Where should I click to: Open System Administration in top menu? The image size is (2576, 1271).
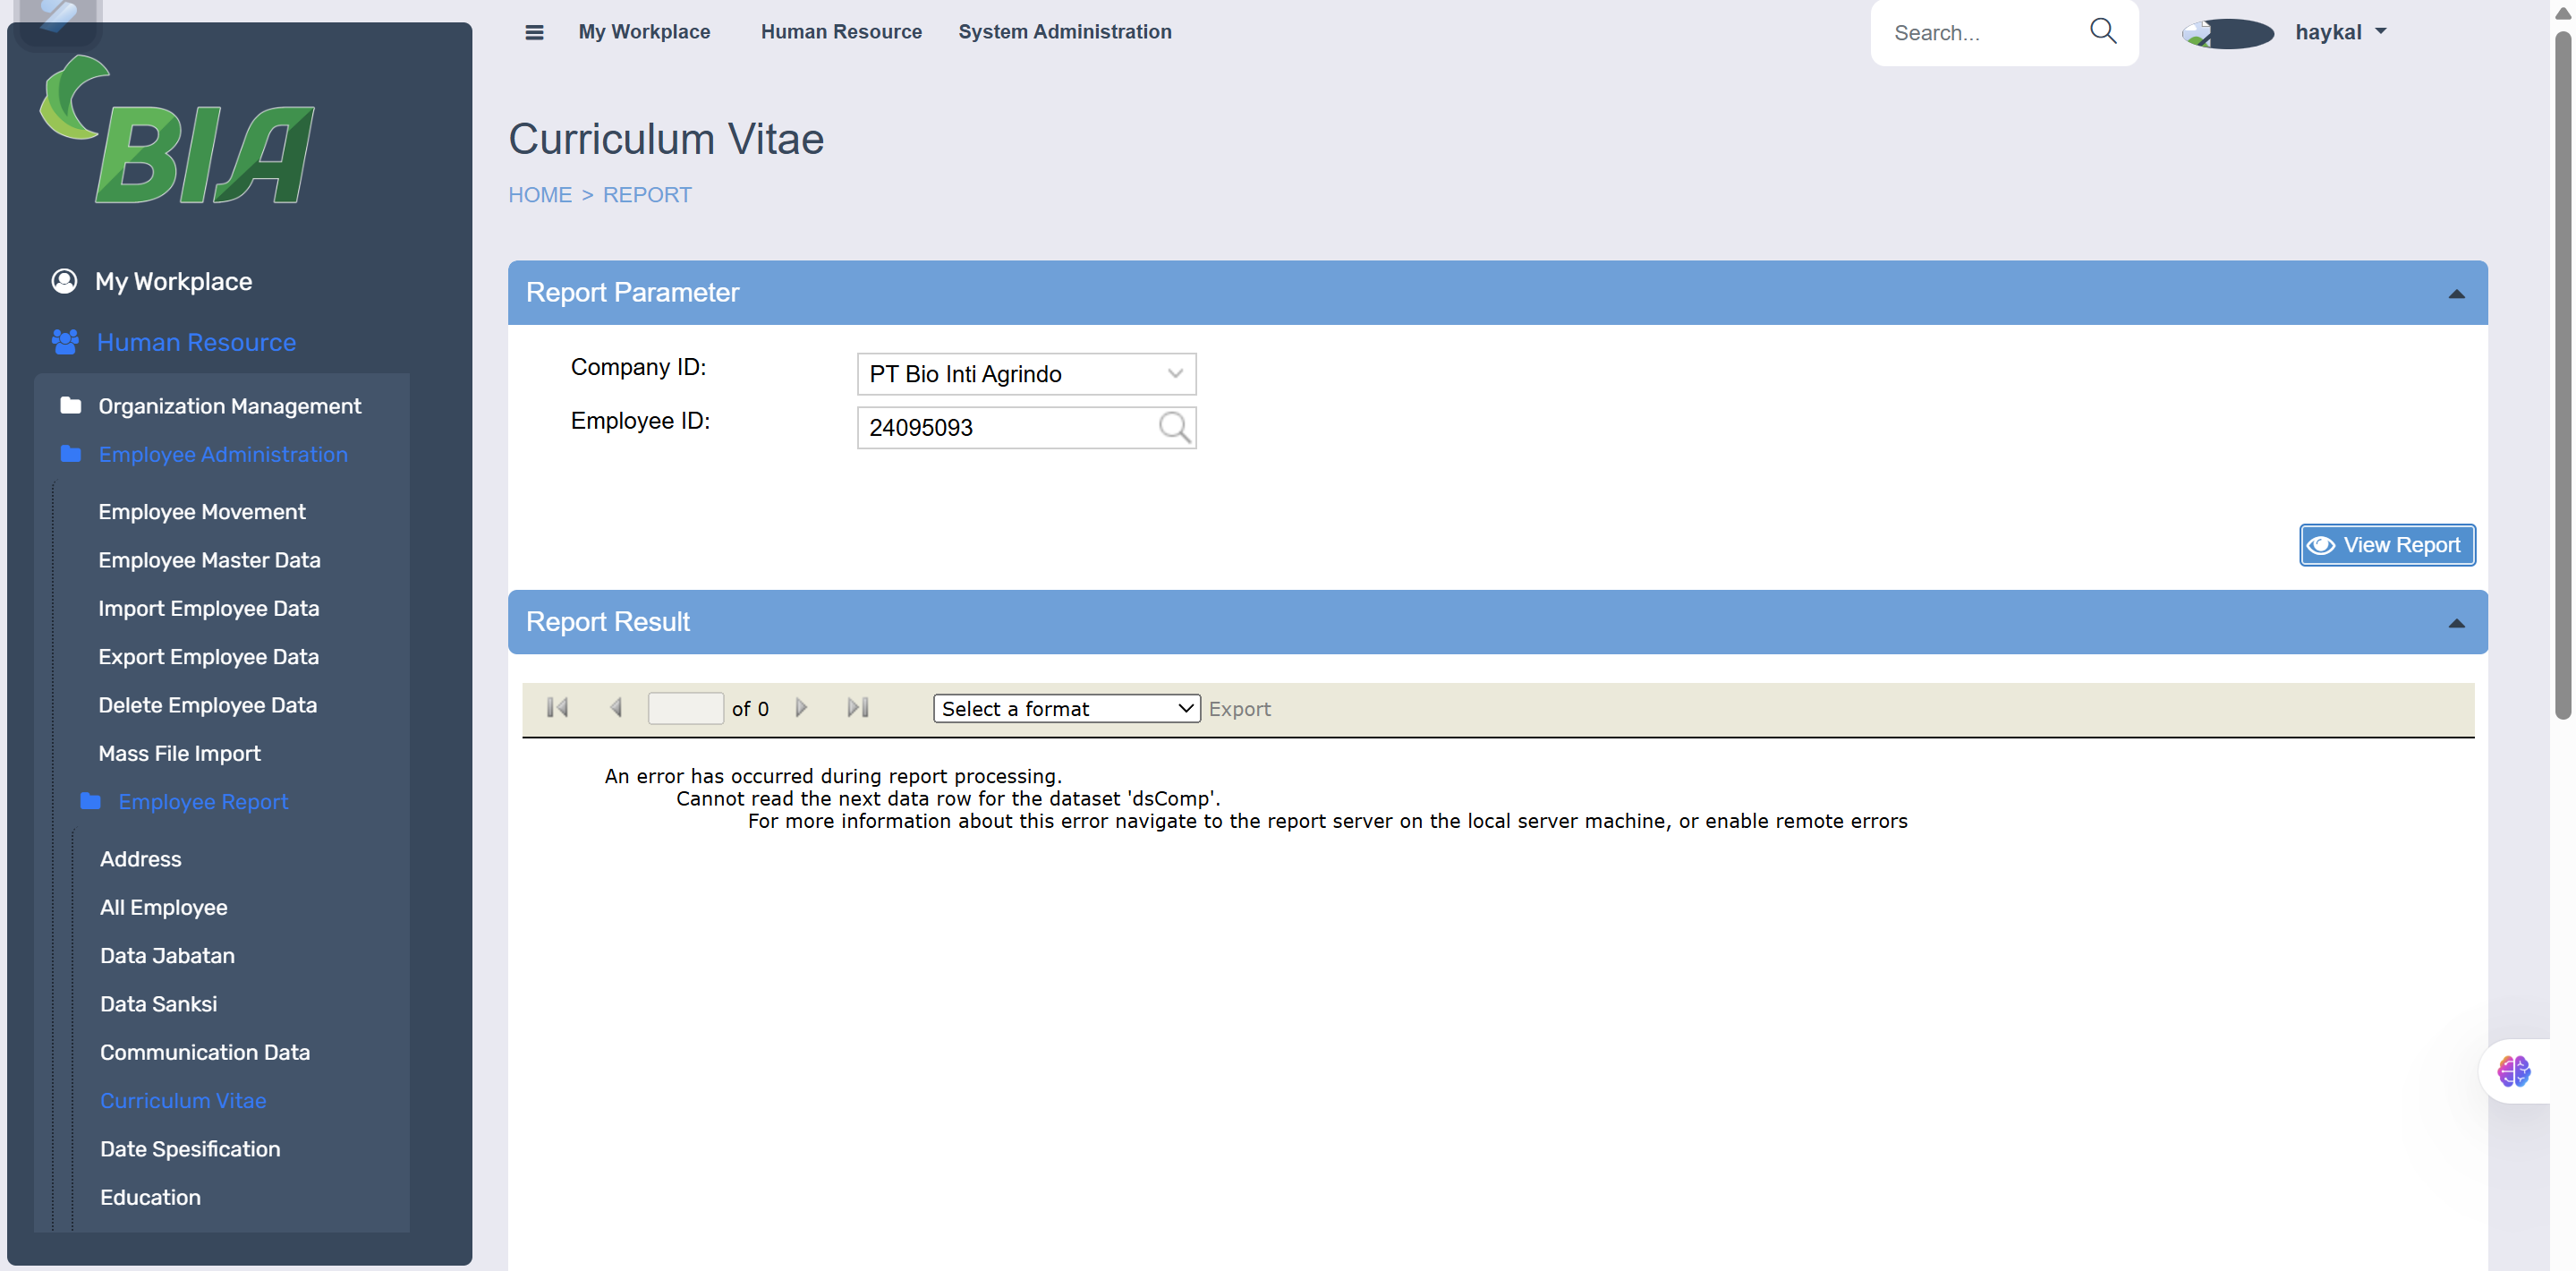(x=1064, y=32)
